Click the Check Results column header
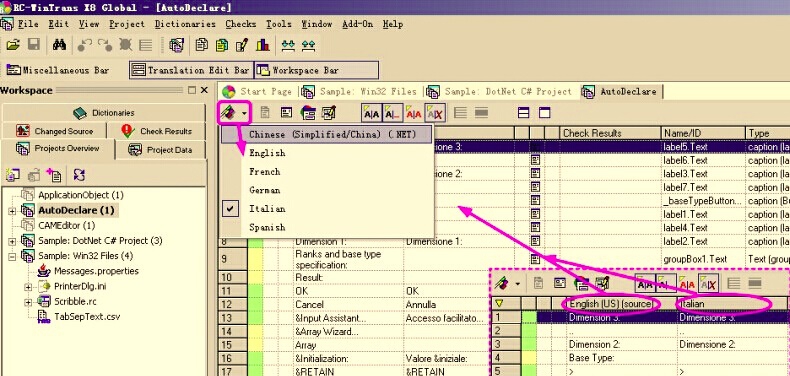The image size is (790, 376). point(610,133)
